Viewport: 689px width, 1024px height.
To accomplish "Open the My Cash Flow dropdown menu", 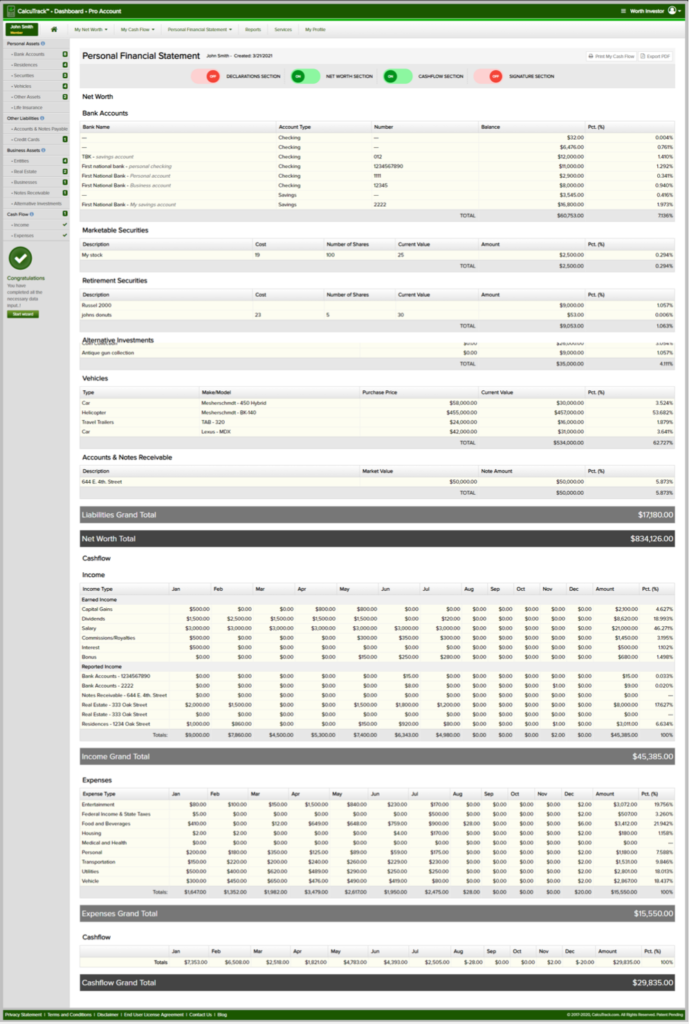I will tap(138, 29).
